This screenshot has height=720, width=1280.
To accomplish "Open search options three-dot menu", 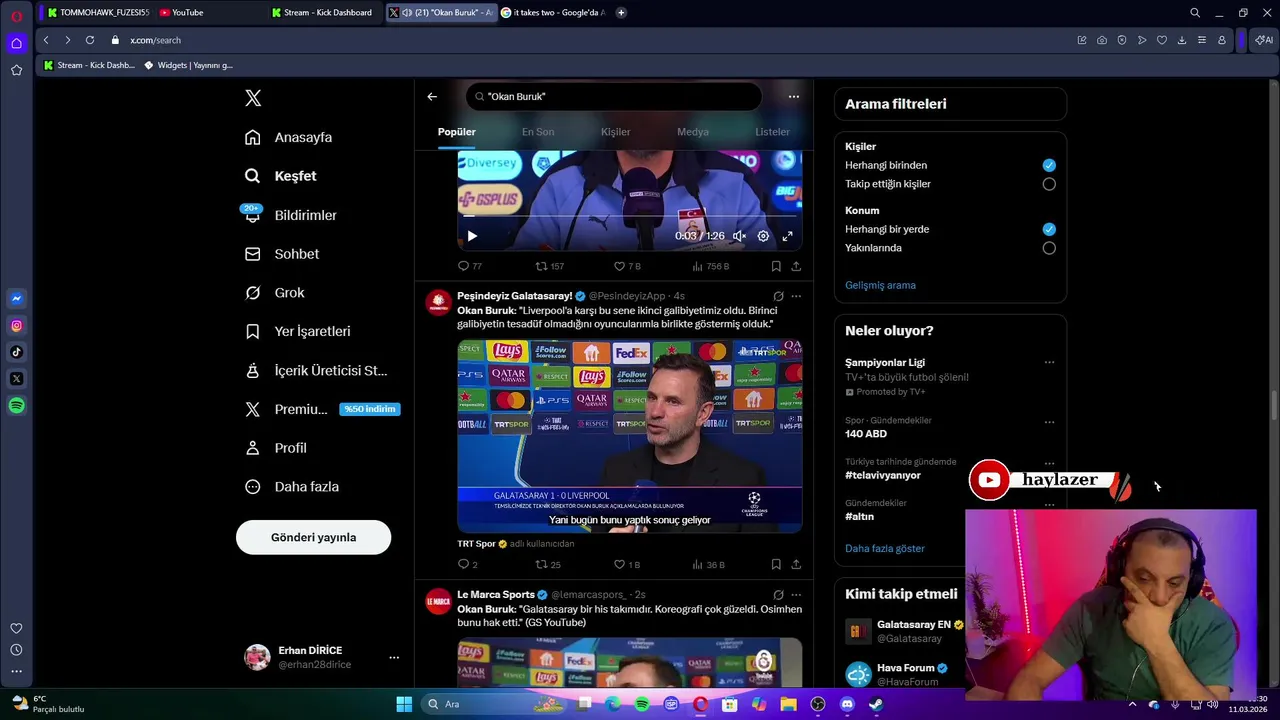I will [793, 97].
